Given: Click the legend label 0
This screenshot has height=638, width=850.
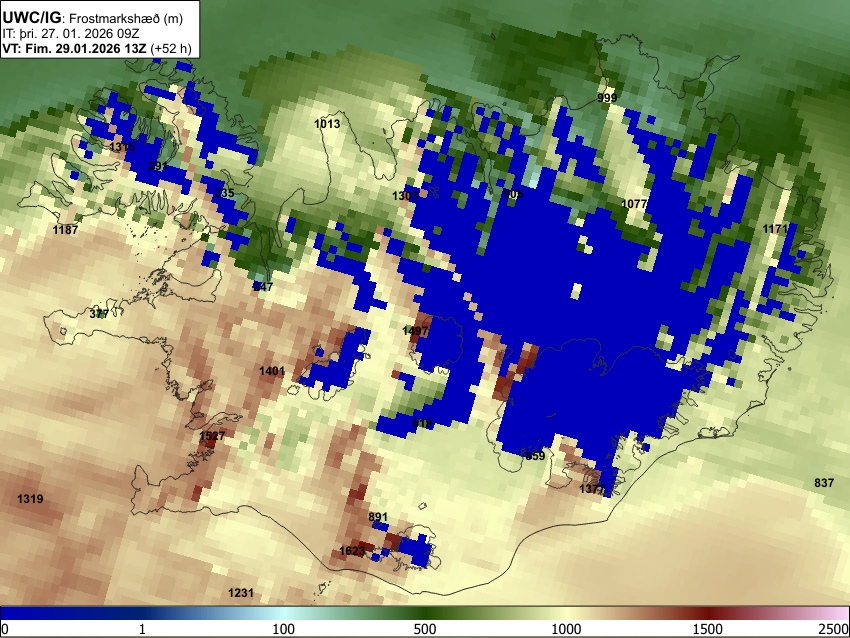Looking at the screenshot, I should pos(5,629).
